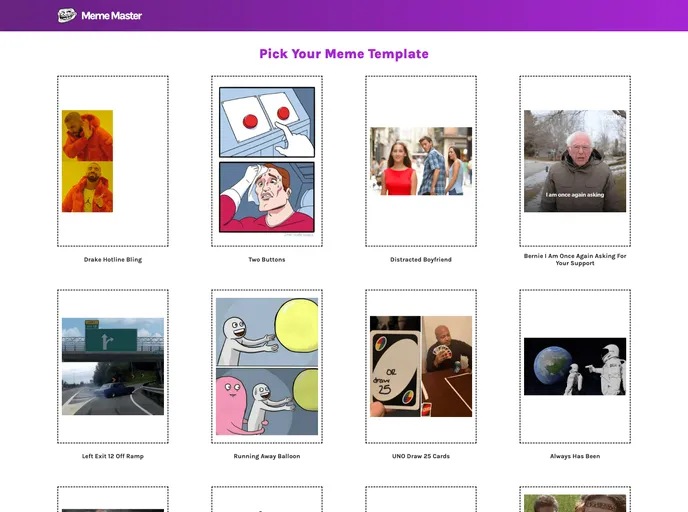Choose the Always Has Been astronaut template
688x512 pixels.
(x=575, y=367)
